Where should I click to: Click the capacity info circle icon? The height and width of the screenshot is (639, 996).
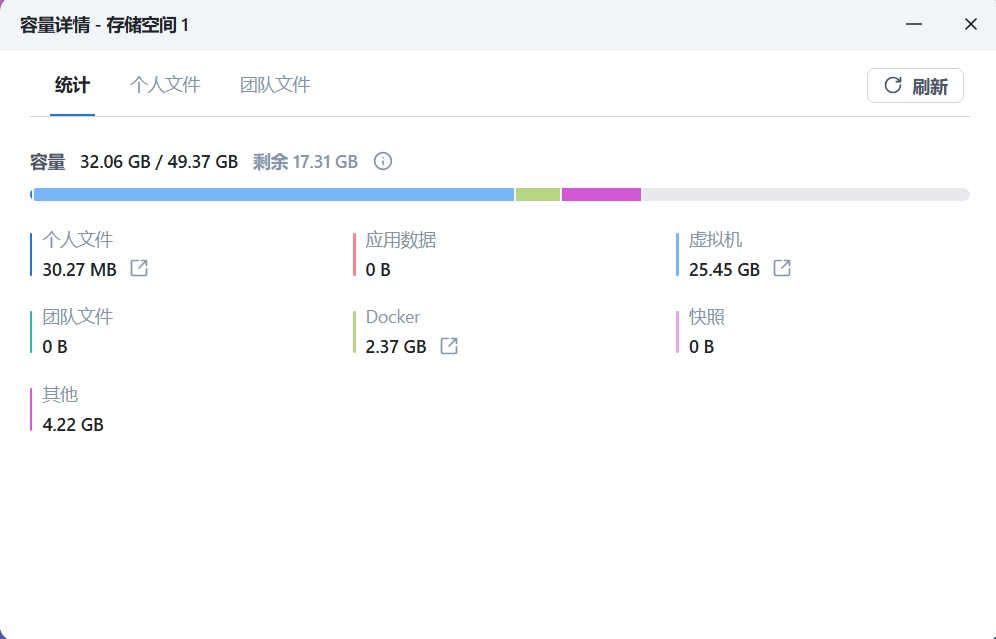click(x=382, y=161)
